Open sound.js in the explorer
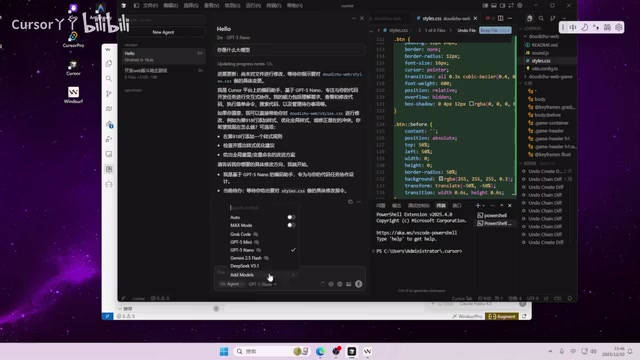The width and height of the screenshot is (640, 360). pyautogui.click(x=540, y=53)
